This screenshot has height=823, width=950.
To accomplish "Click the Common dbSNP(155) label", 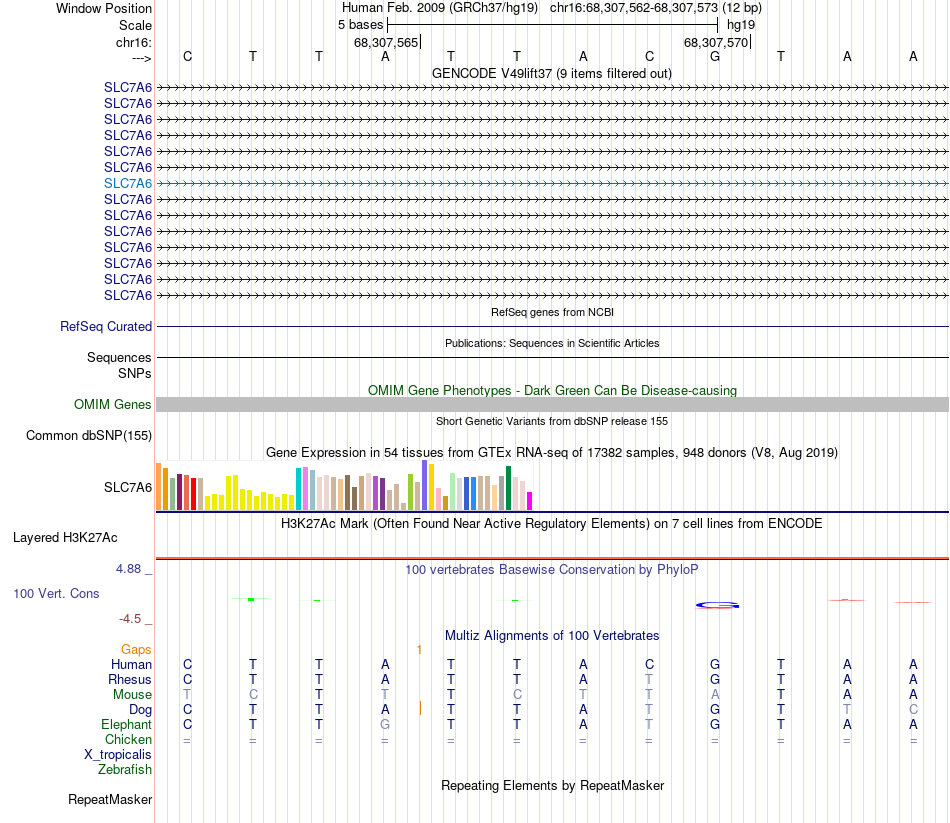I will [x=89, y=435].
